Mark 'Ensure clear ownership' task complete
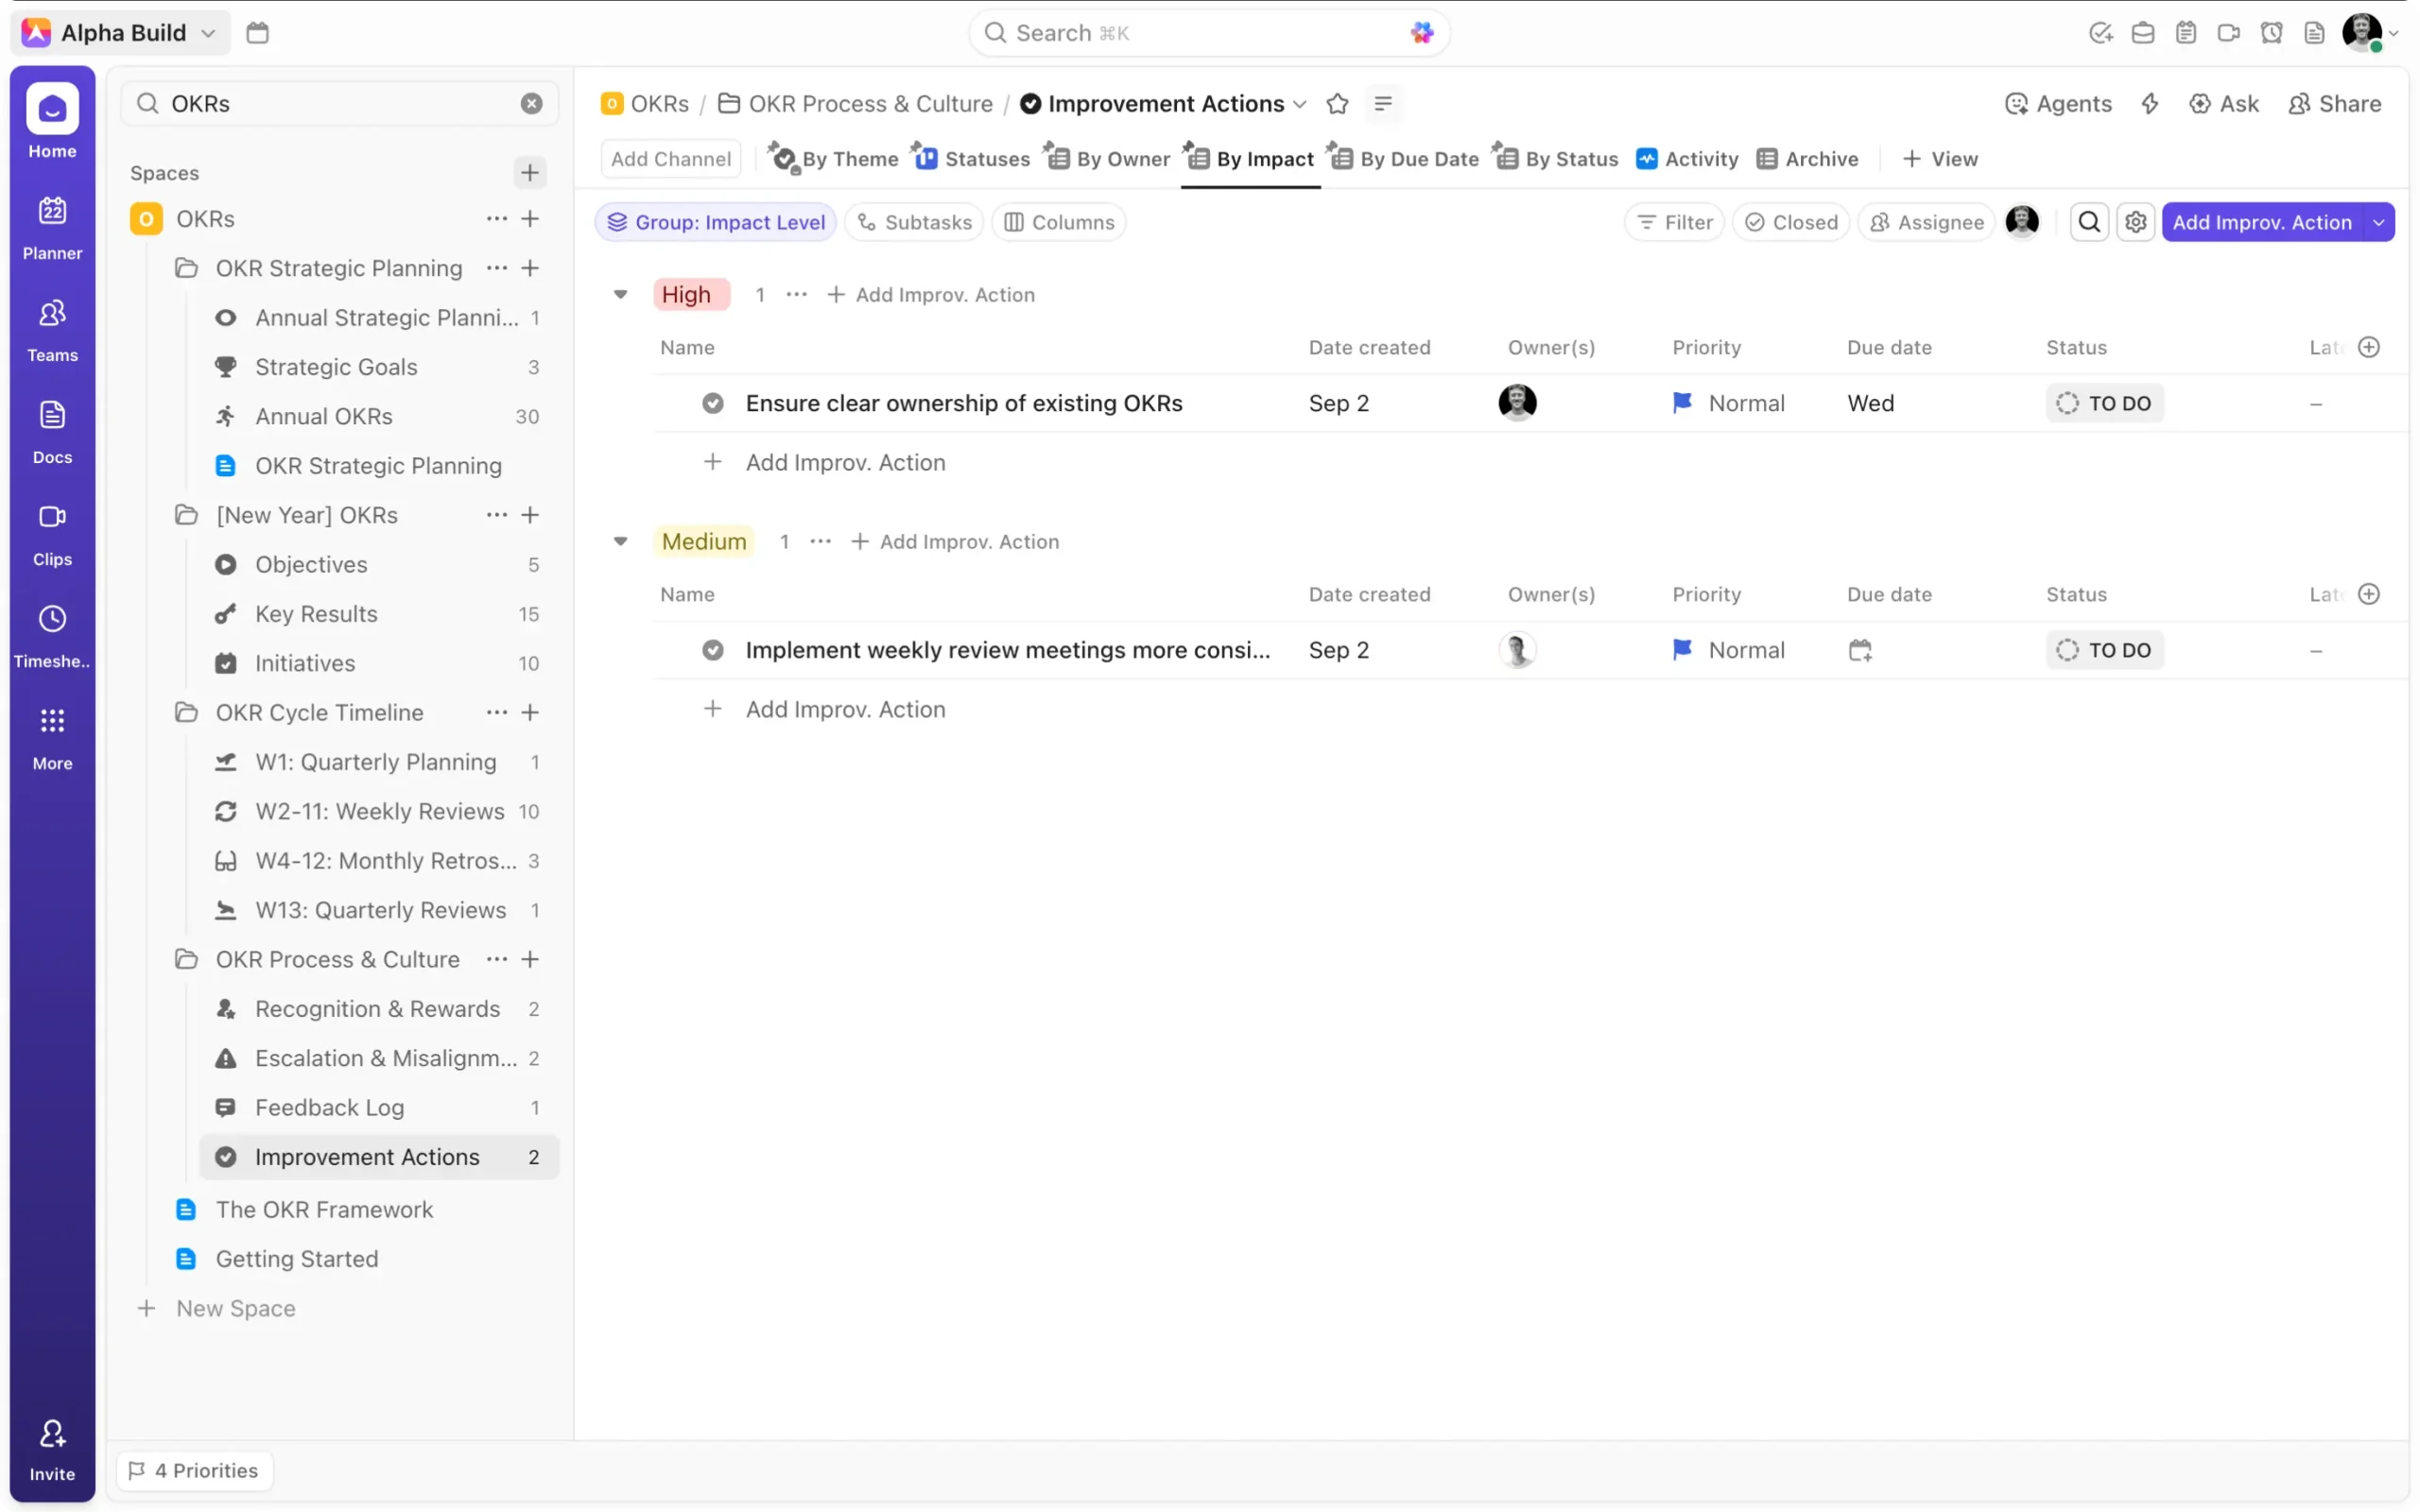Screen dimensions: 2420x1512 click(712, 403)
